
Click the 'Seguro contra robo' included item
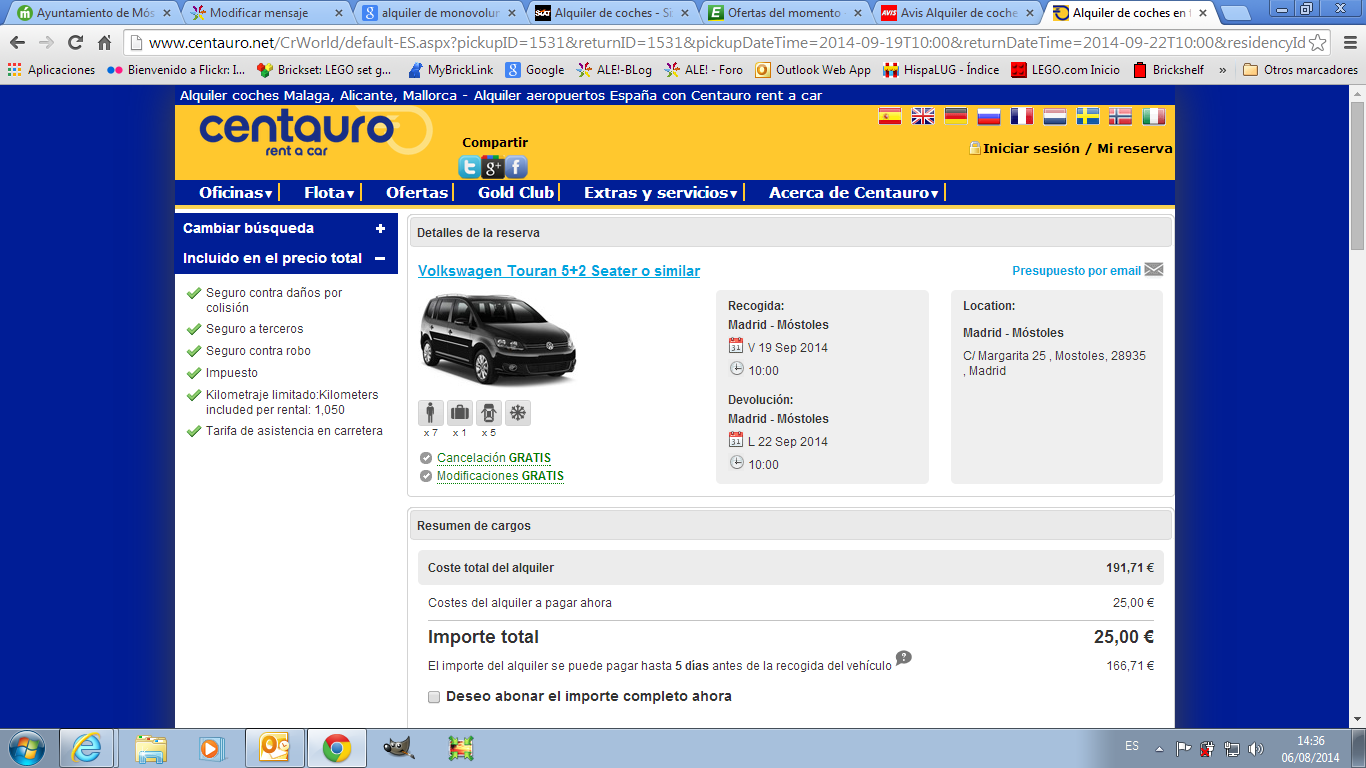[x=258, y=351]
